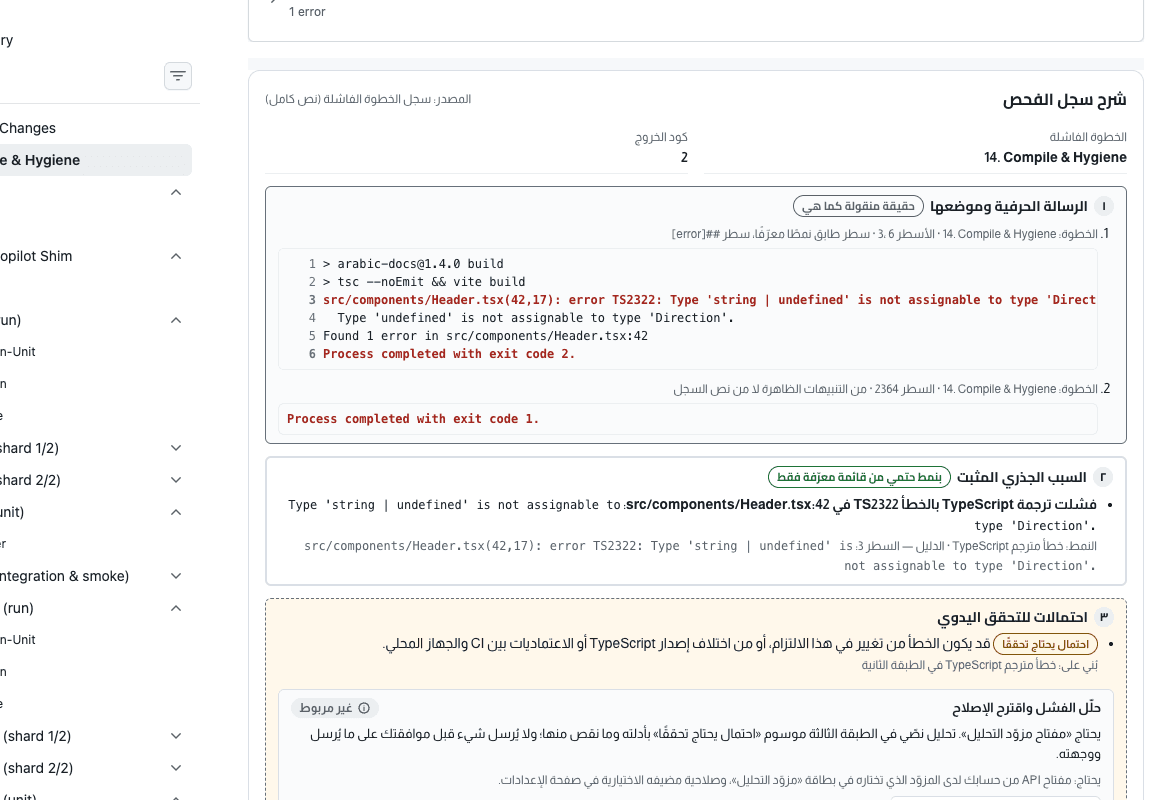Click the heading «الرسالة الحرفية وموضعها»
The height and width of the screenshot is (800, 1168).
(1009, 206)
